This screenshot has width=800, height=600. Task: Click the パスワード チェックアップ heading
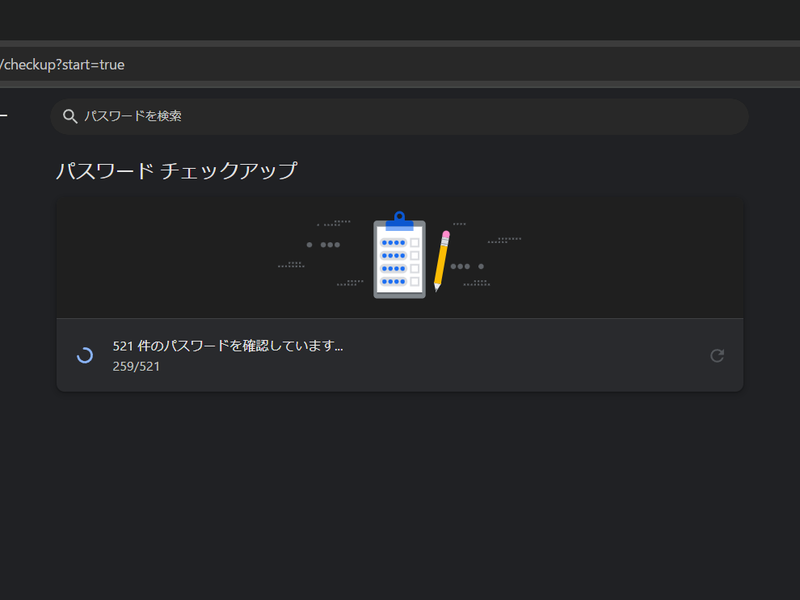point(176,170)
